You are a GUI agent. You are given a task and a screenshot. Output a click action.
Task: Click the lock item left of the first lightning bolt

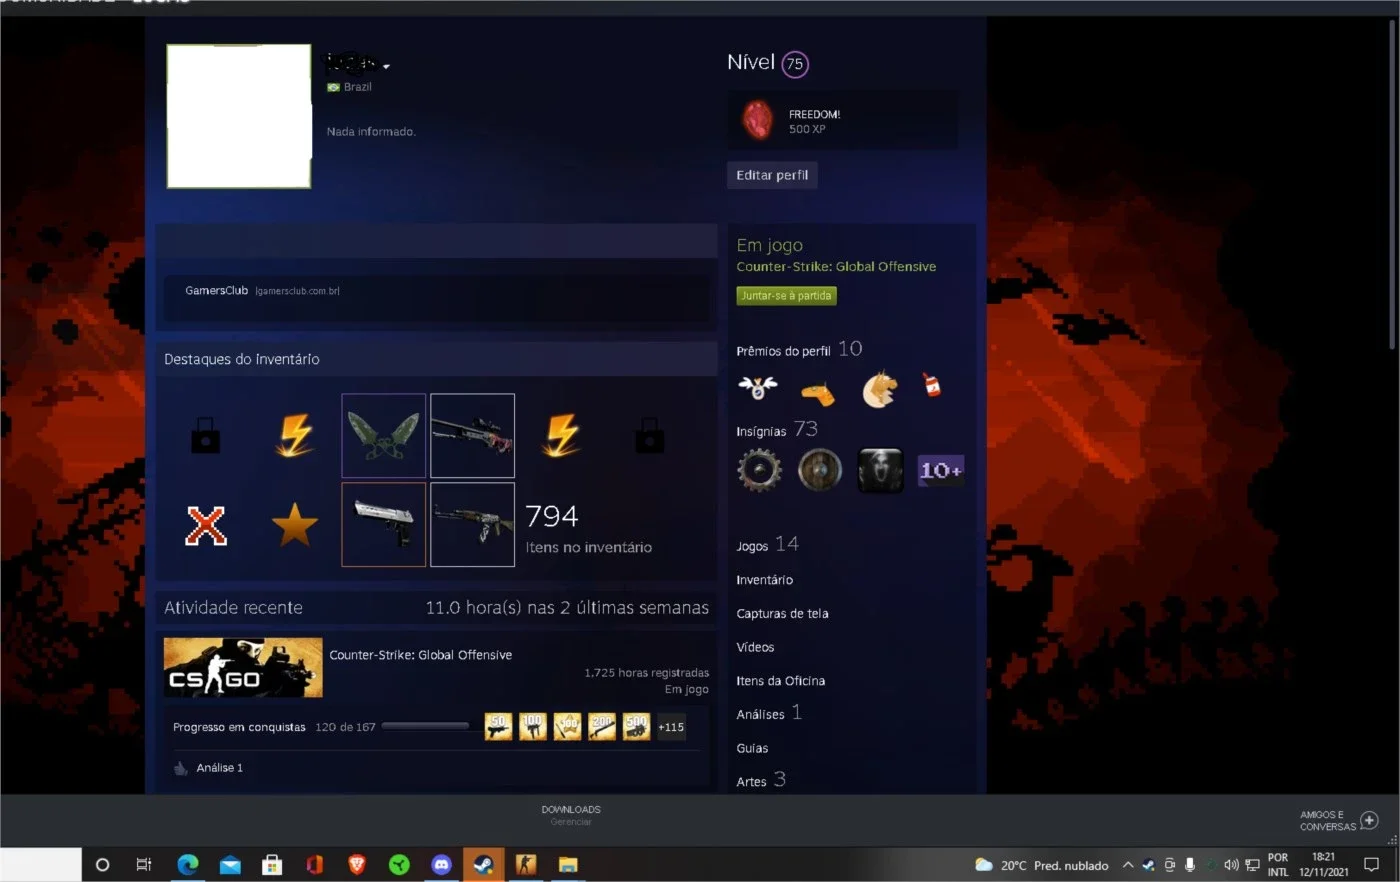tap(206, 436)
